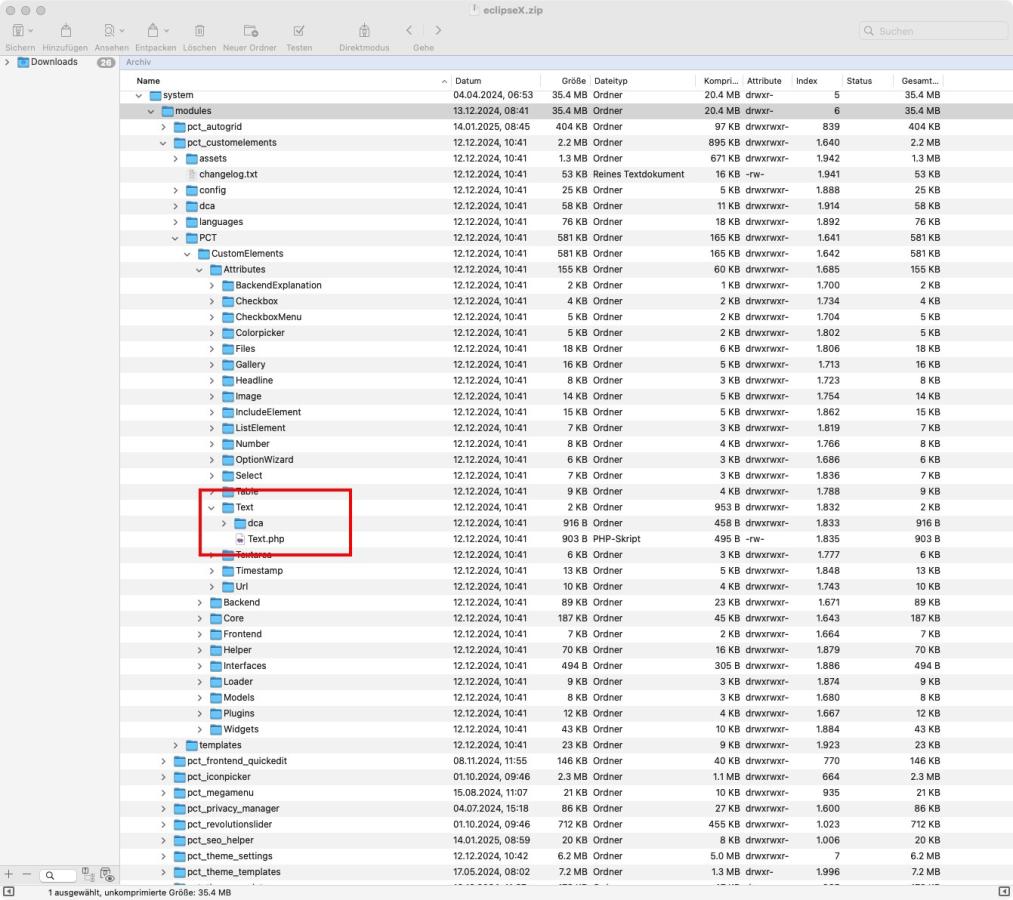Open the Sichern dropdown in toolbar

[x=18, y=31]
